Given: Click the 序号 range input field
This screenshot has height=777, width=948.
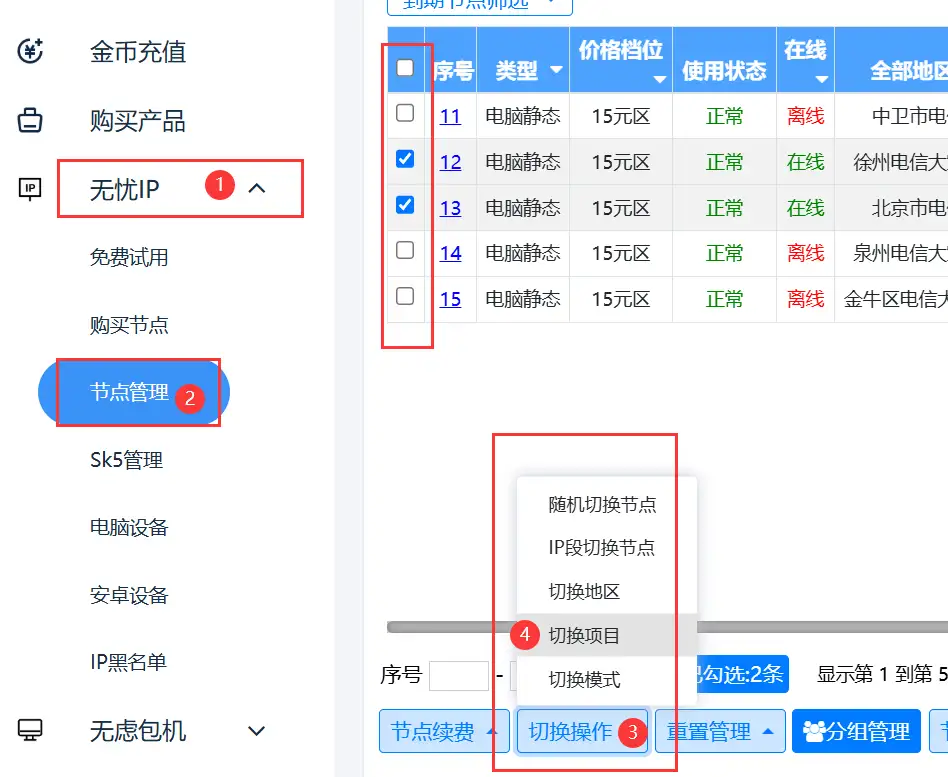Looking at the screenshot, I should (458, 676).
